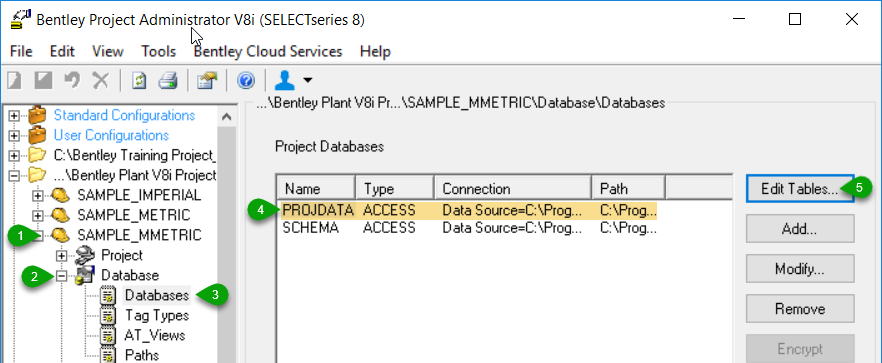The height and width of the screenshot is (363, 882).
Task: Click the Modify button
Action: [800, 269]
